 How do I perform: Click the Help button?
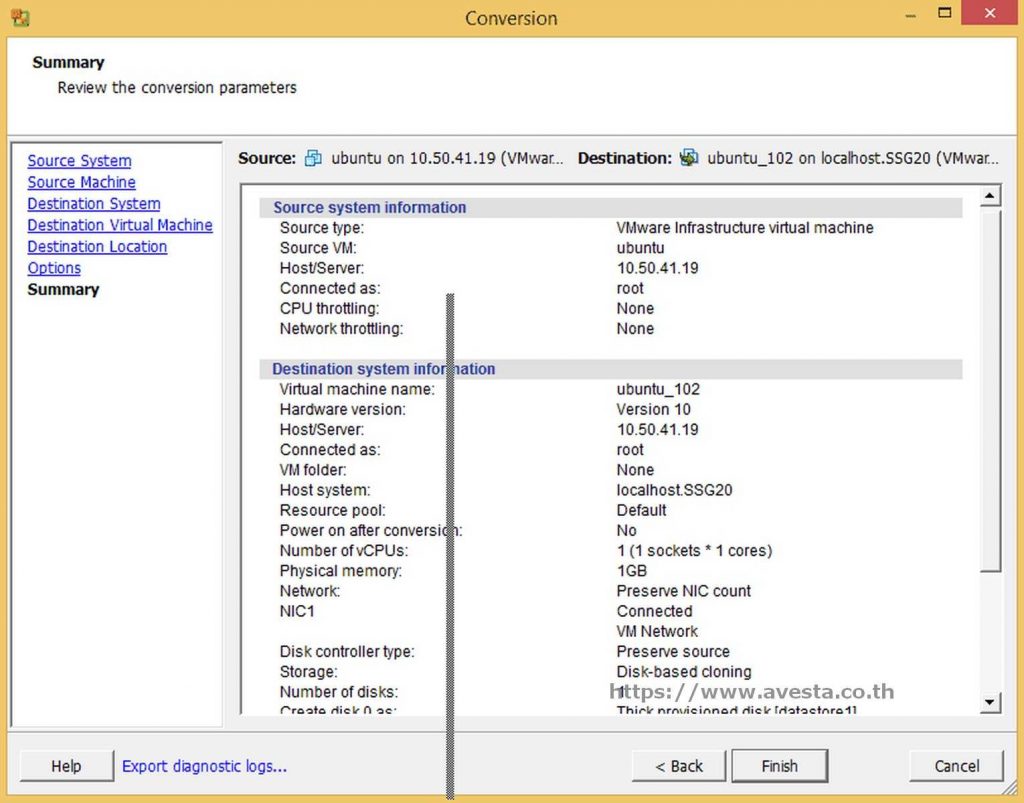[66, 766]
